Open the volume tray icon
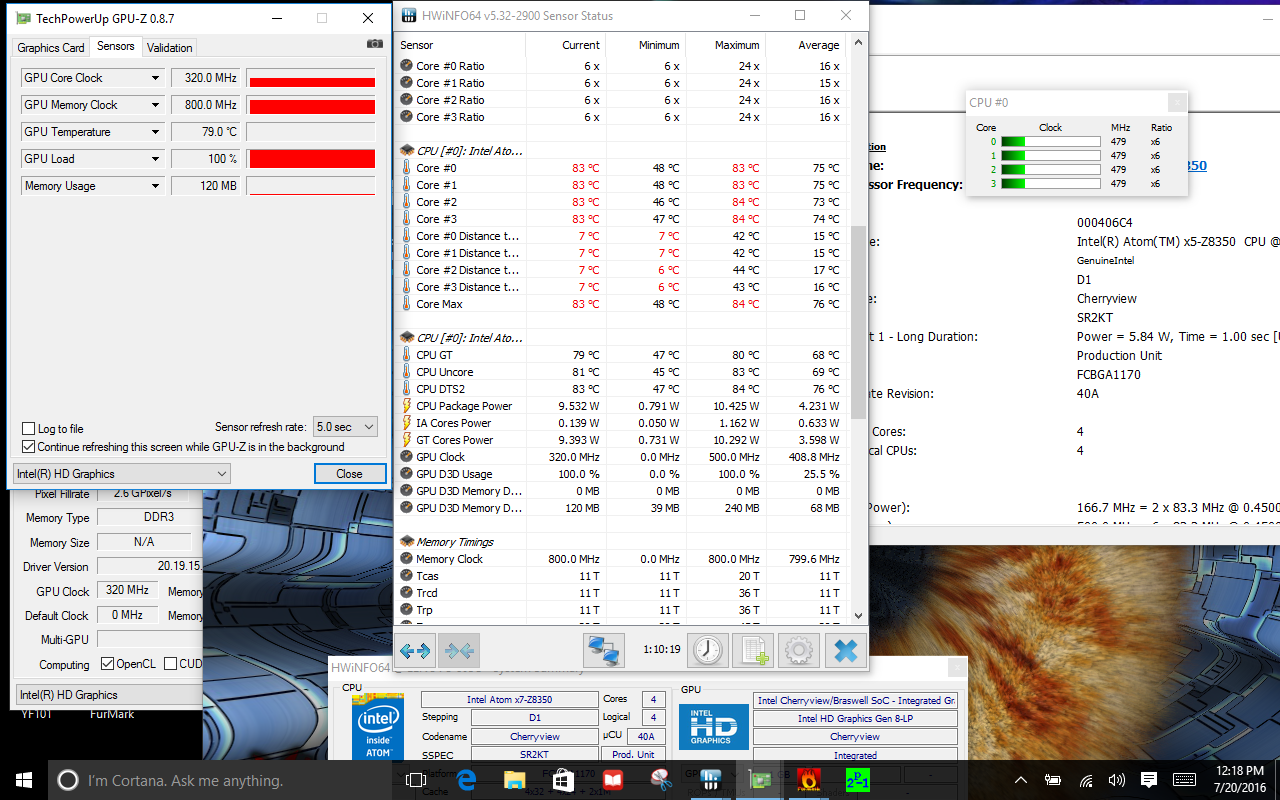 [x=1117, y=780]
